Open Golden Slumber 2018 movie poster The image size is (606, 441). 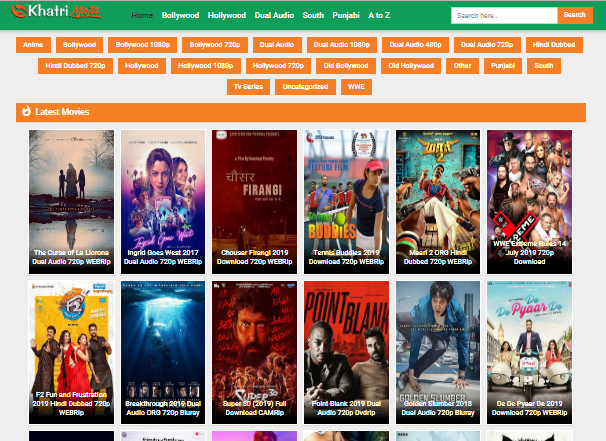coord(438,352)
